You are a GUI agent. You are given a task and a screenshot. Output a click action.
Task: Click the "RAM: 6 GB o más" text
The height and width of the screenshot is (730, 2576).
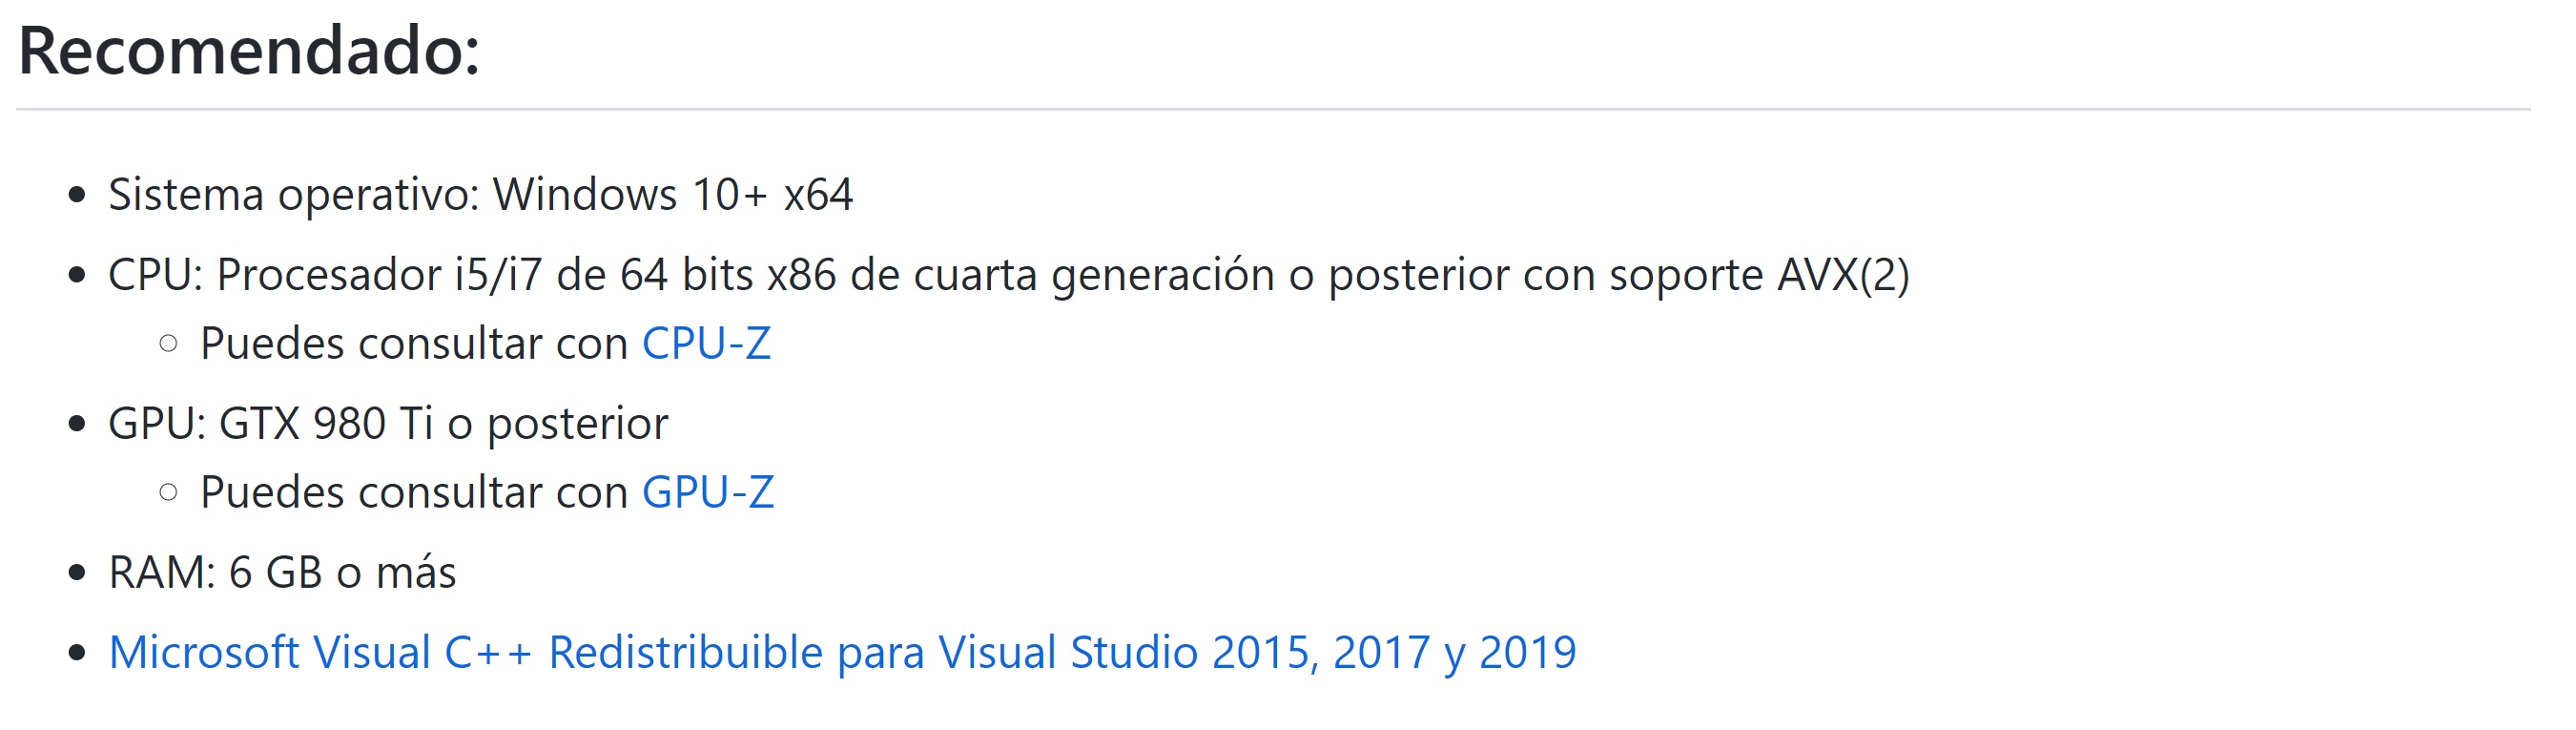click(x=282, y=573)
